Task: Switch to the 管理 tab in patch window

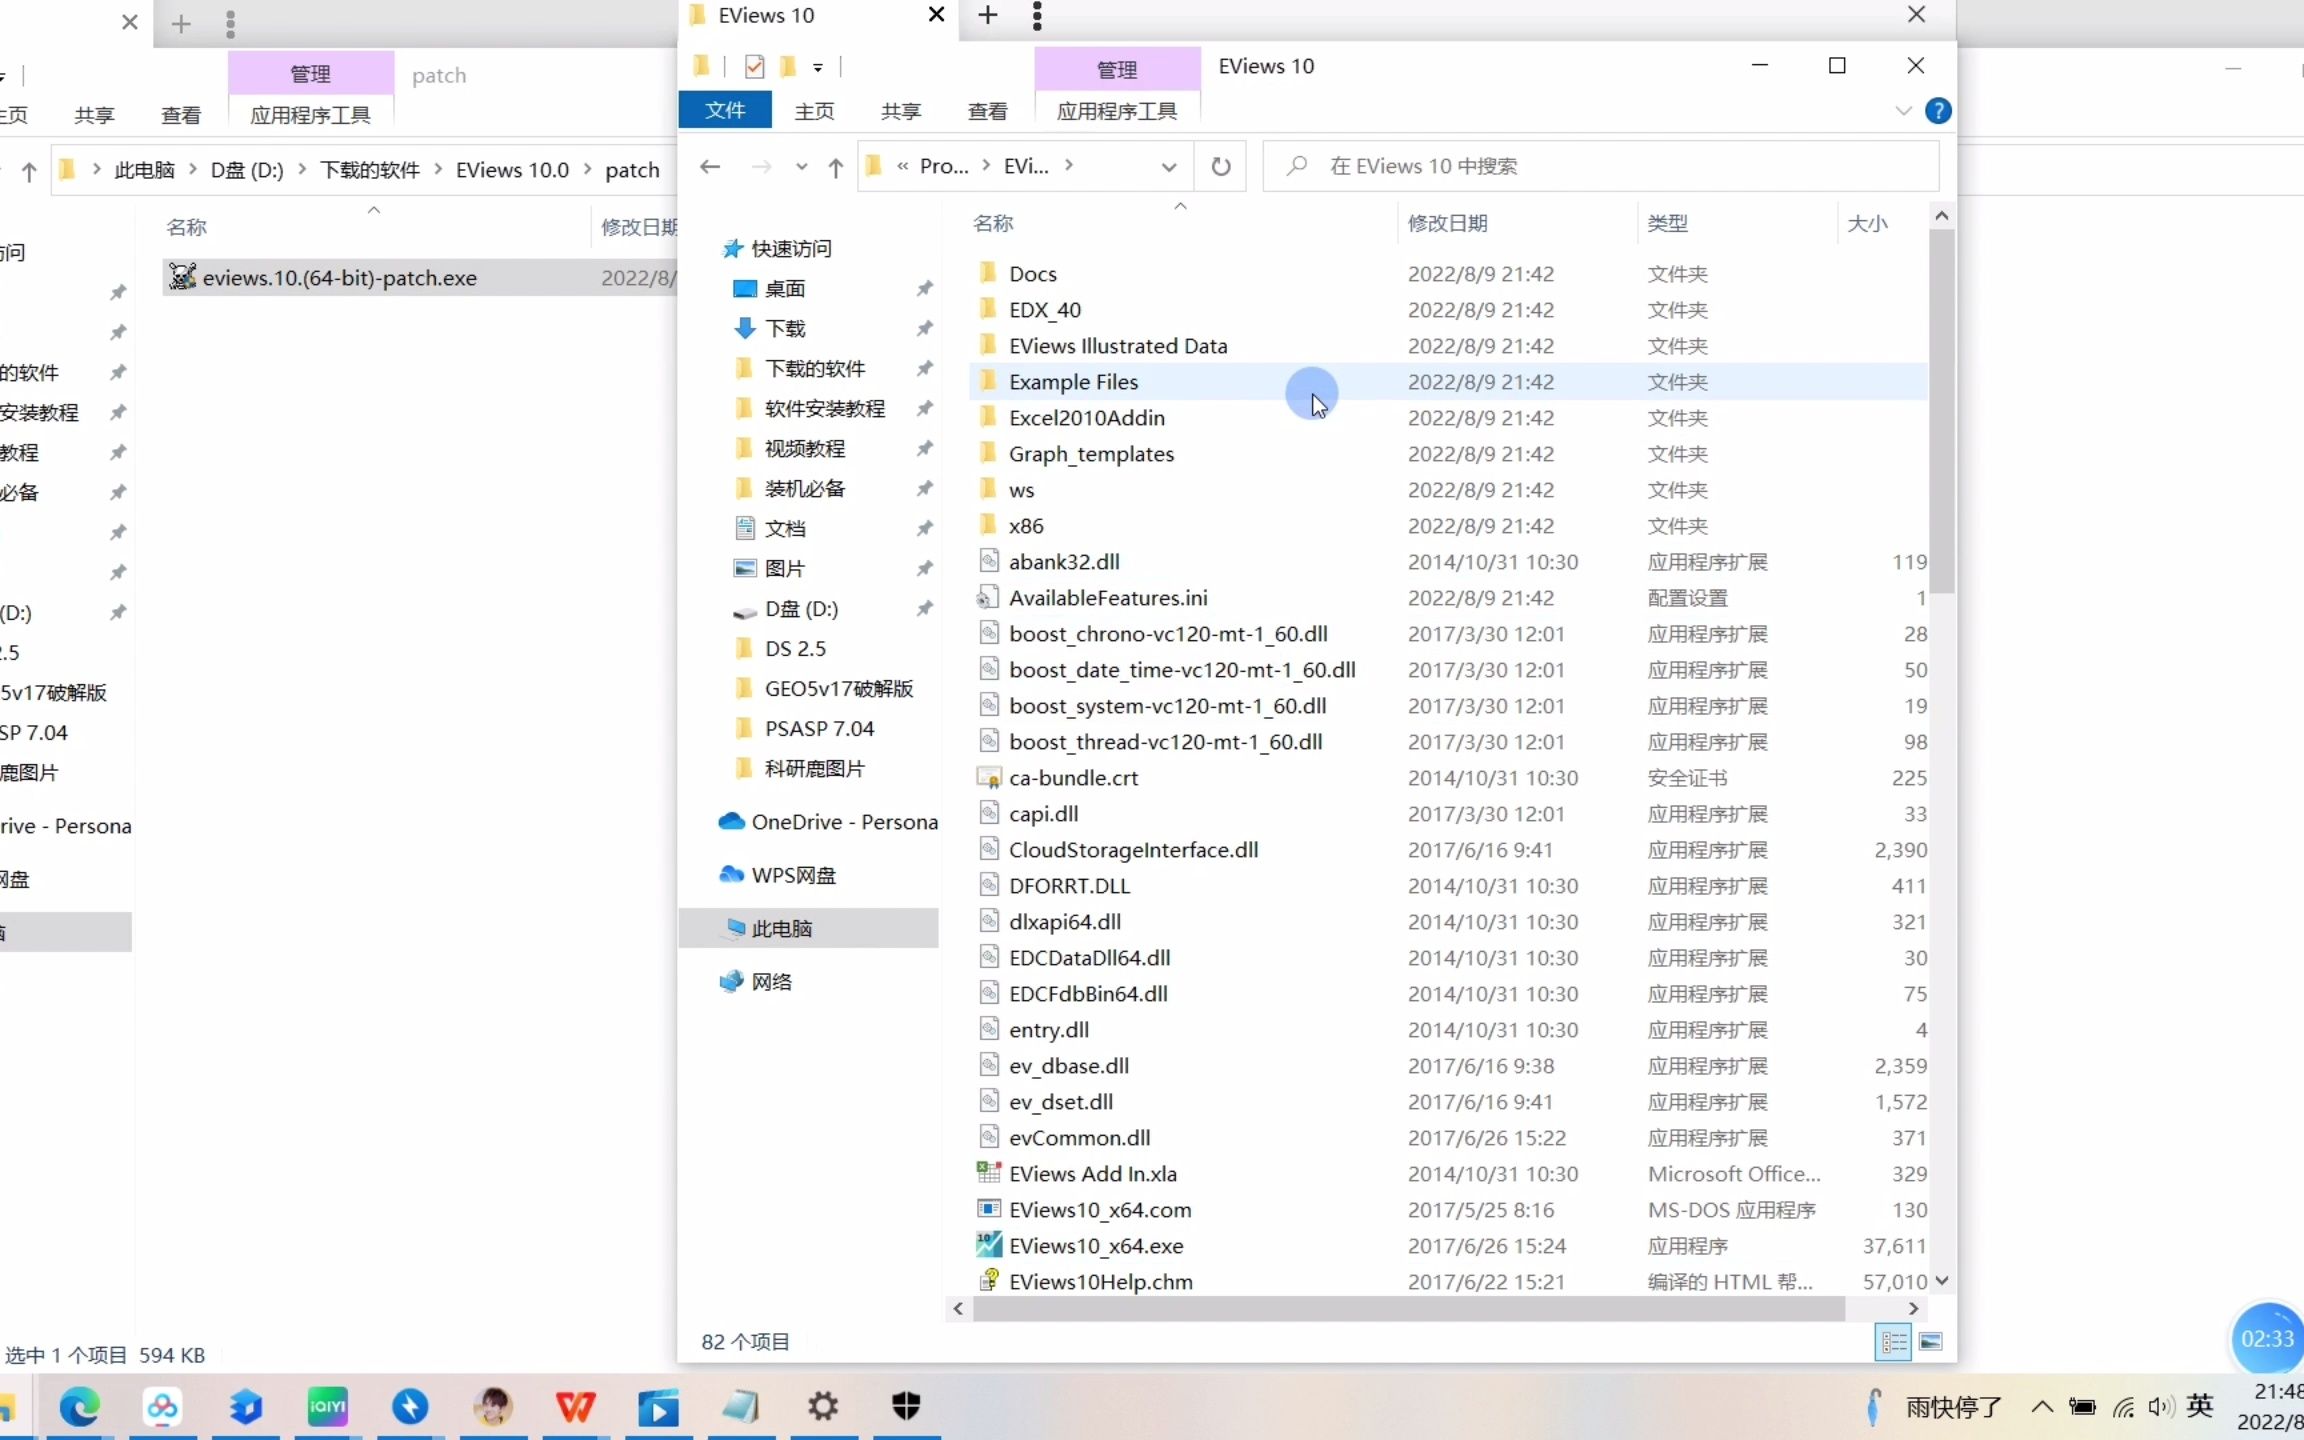Action: coord(310,74)
